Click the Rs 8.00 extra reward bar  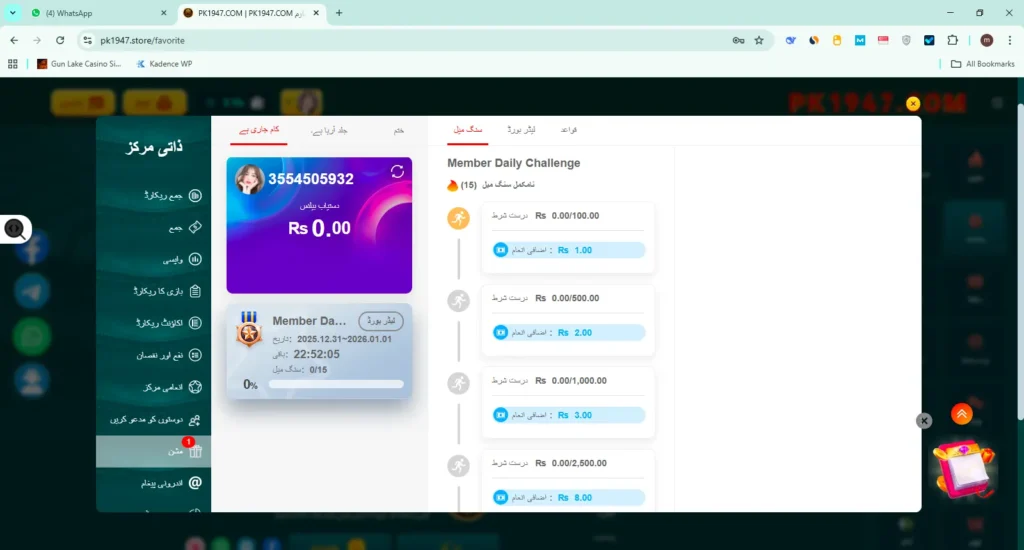[568, 498]
